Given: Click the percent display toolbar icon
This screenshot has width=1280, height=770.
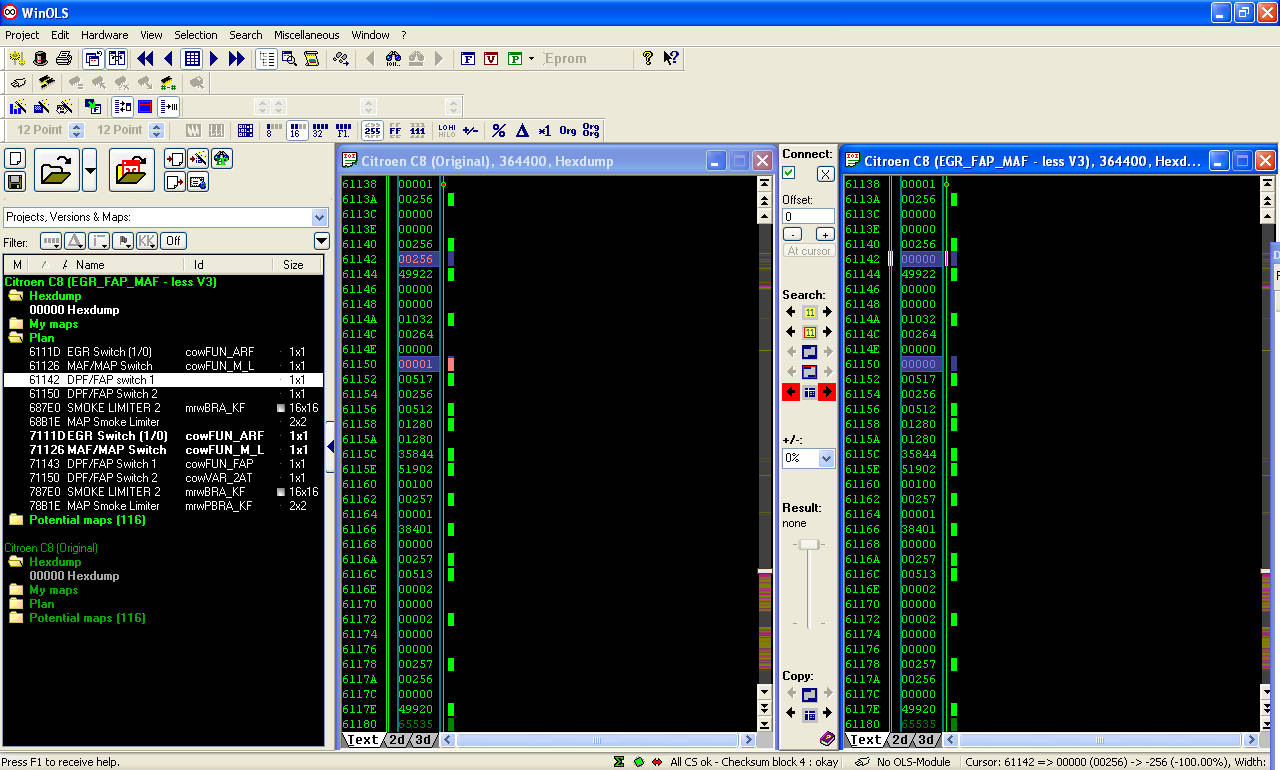Looking at the screenshot, I should [499, 130].
